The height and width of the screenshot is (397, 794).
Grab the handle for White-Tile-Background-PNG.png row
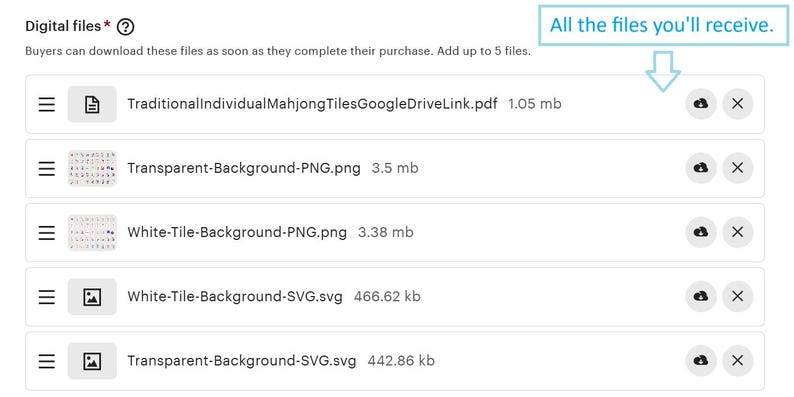pos(47,232)
